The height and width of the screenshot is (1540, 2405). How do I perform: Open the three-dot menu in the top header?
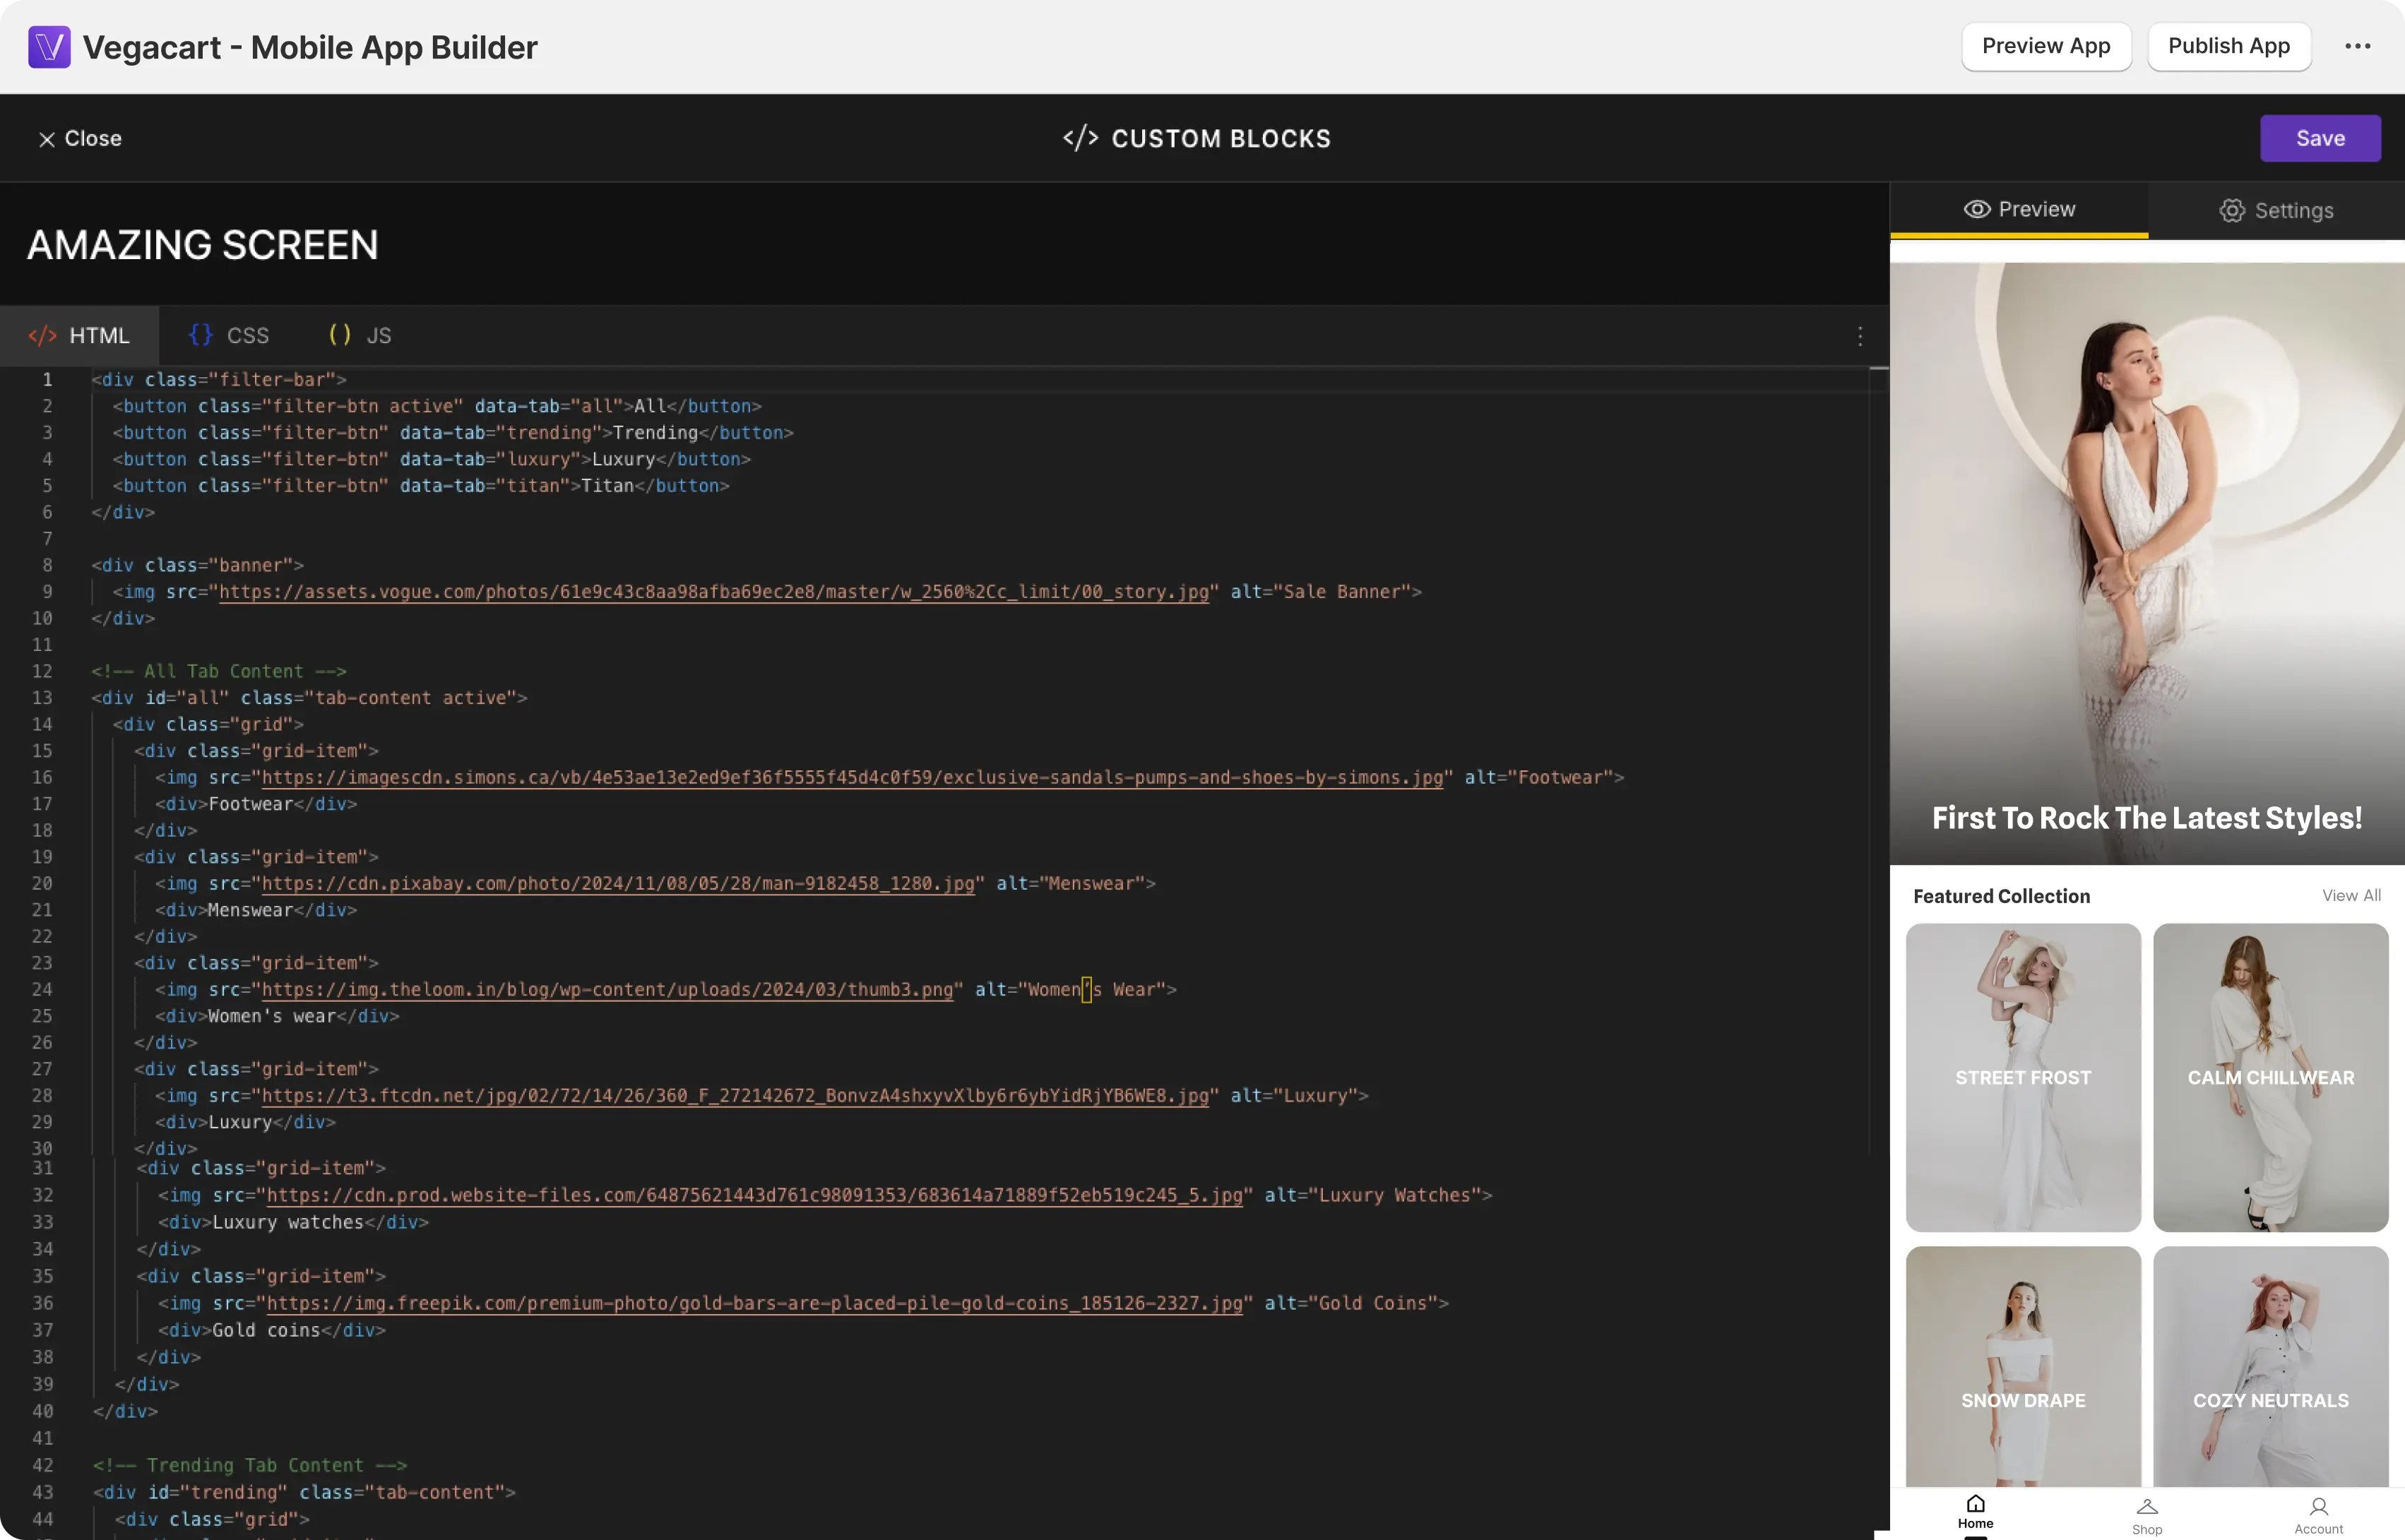(2358, 46)
